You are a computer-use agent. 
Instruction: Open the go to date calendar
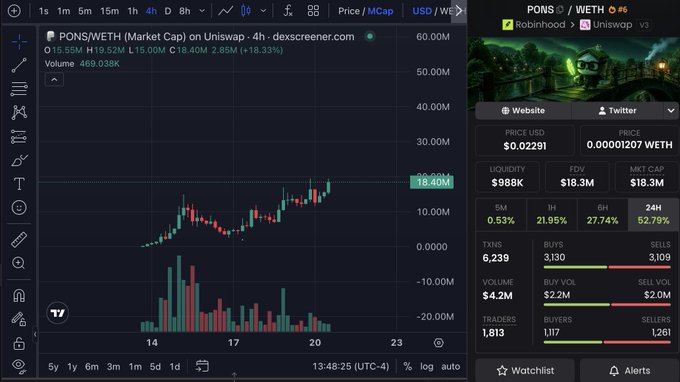coord(202,366)
